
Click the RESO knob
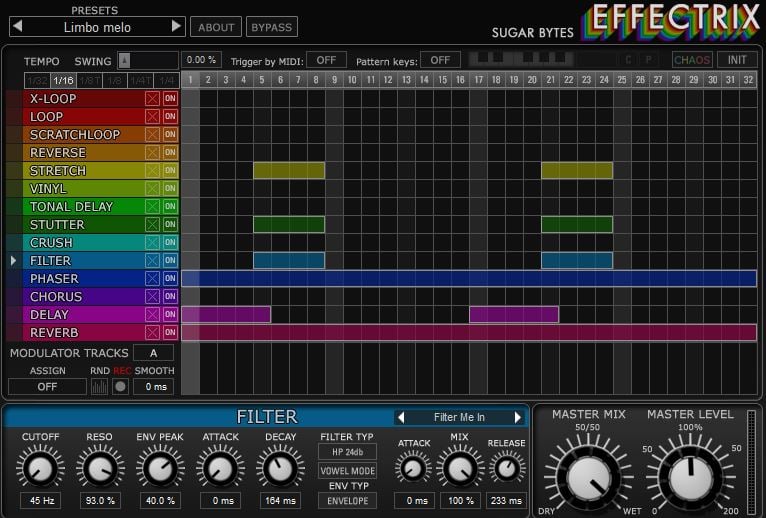(x=100, y=469)
